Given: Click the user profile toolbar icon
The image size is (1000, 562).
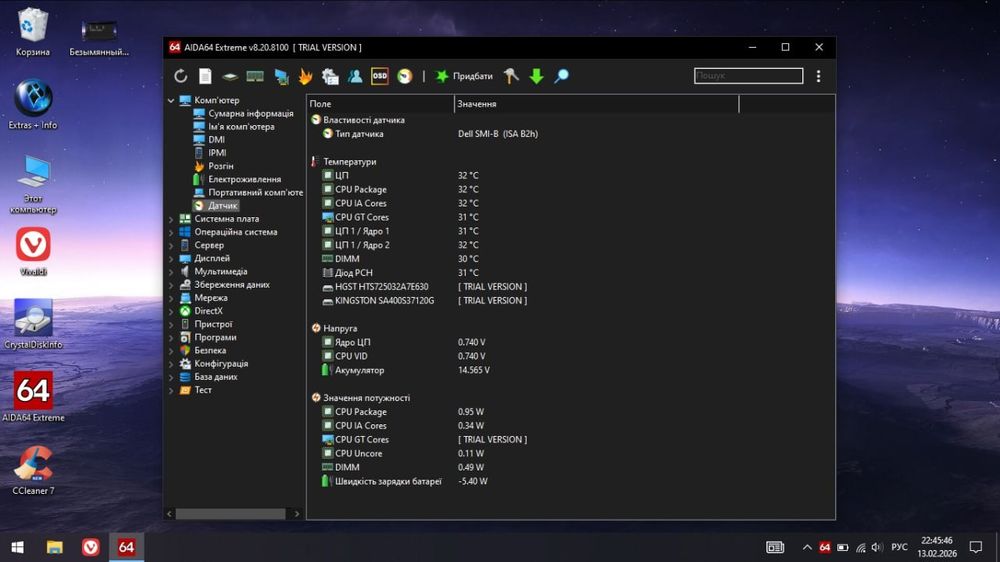Looking at the screenshot, I should pos(355,77).
